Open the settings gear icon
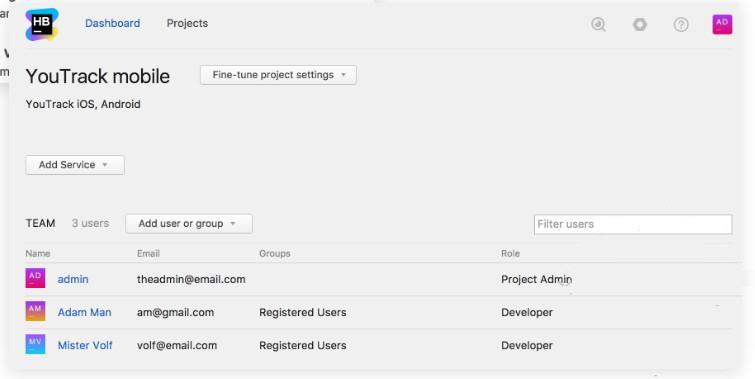Image resolution: width=755 pixels, height=379 pixels. point(639,24)
